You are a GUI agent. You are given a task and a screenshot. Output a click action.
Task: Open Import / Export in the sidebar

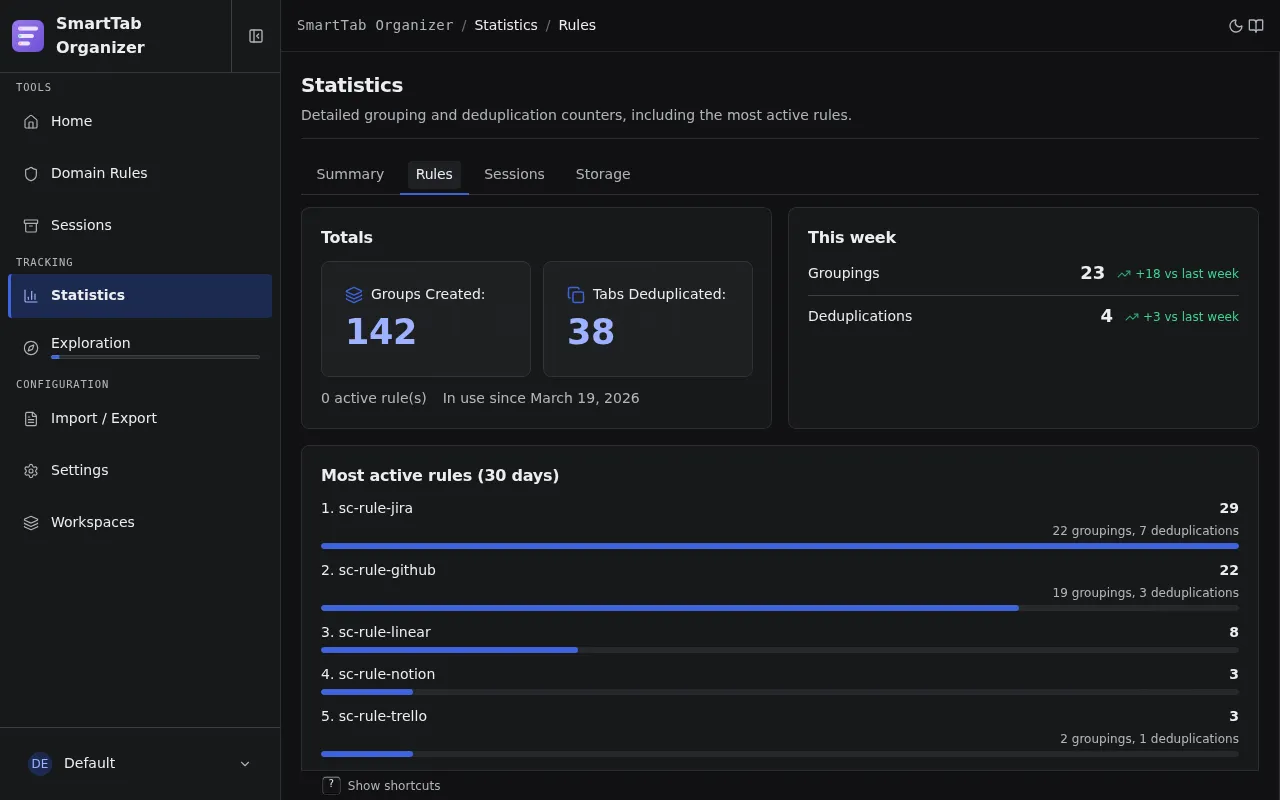(140, 418)
